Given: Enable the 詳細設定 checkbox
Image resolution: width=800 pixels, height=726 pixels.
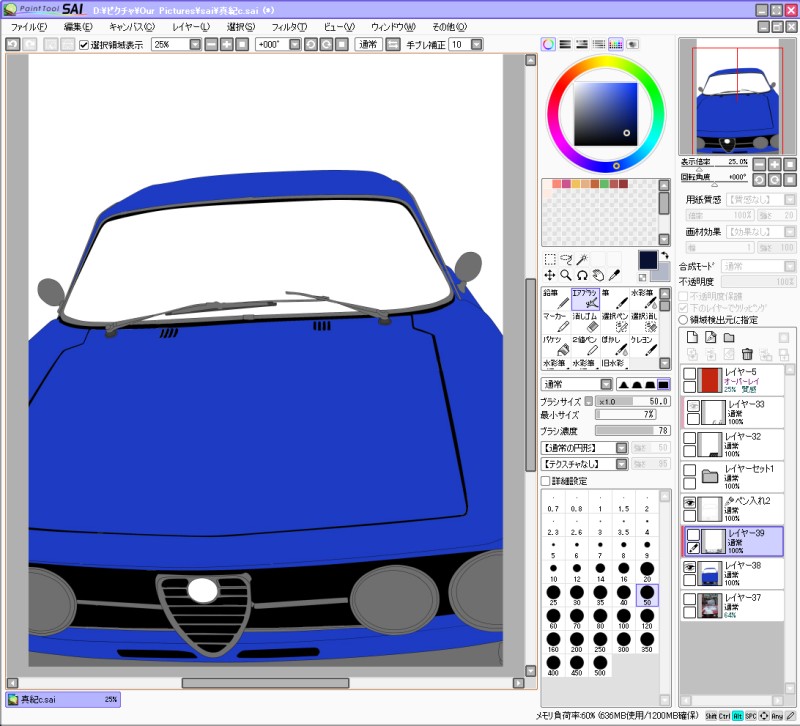Looking at the screenshot, I should click(546, 481).
